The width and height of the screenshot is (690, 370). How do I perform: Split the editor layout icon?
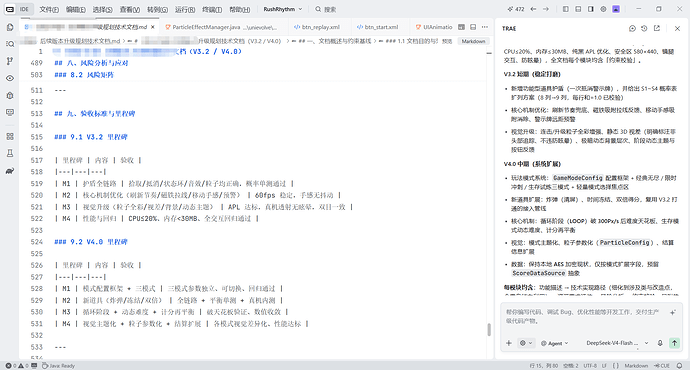[x=473, y=27]
